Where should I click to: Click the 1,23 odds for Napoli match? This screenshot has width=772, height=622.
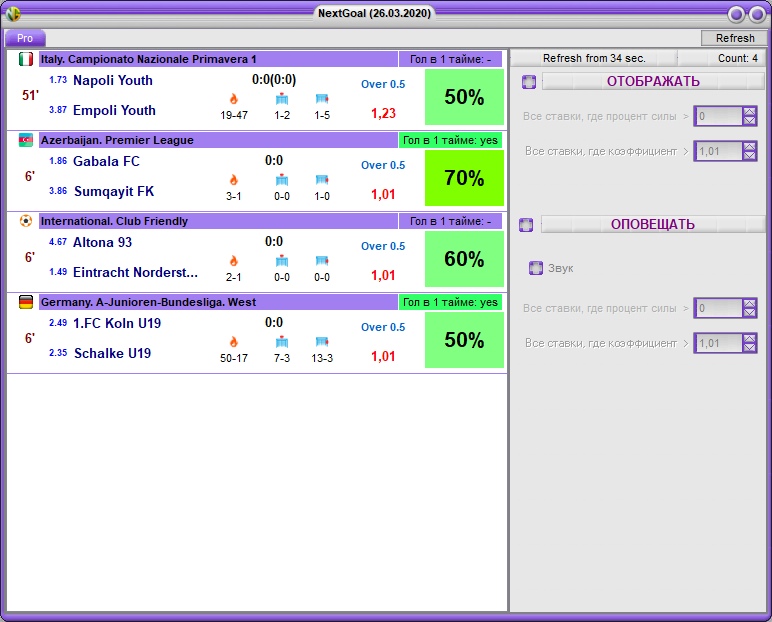coord(383,113)
